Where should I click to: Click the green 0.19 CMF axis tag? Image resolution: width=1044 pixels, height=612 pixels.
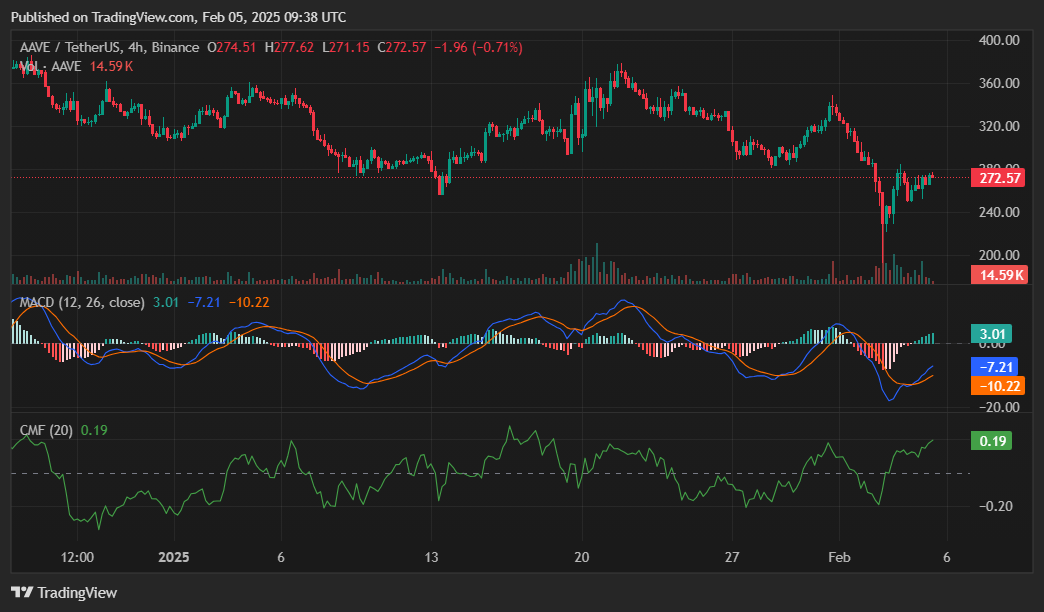[991, 441]
